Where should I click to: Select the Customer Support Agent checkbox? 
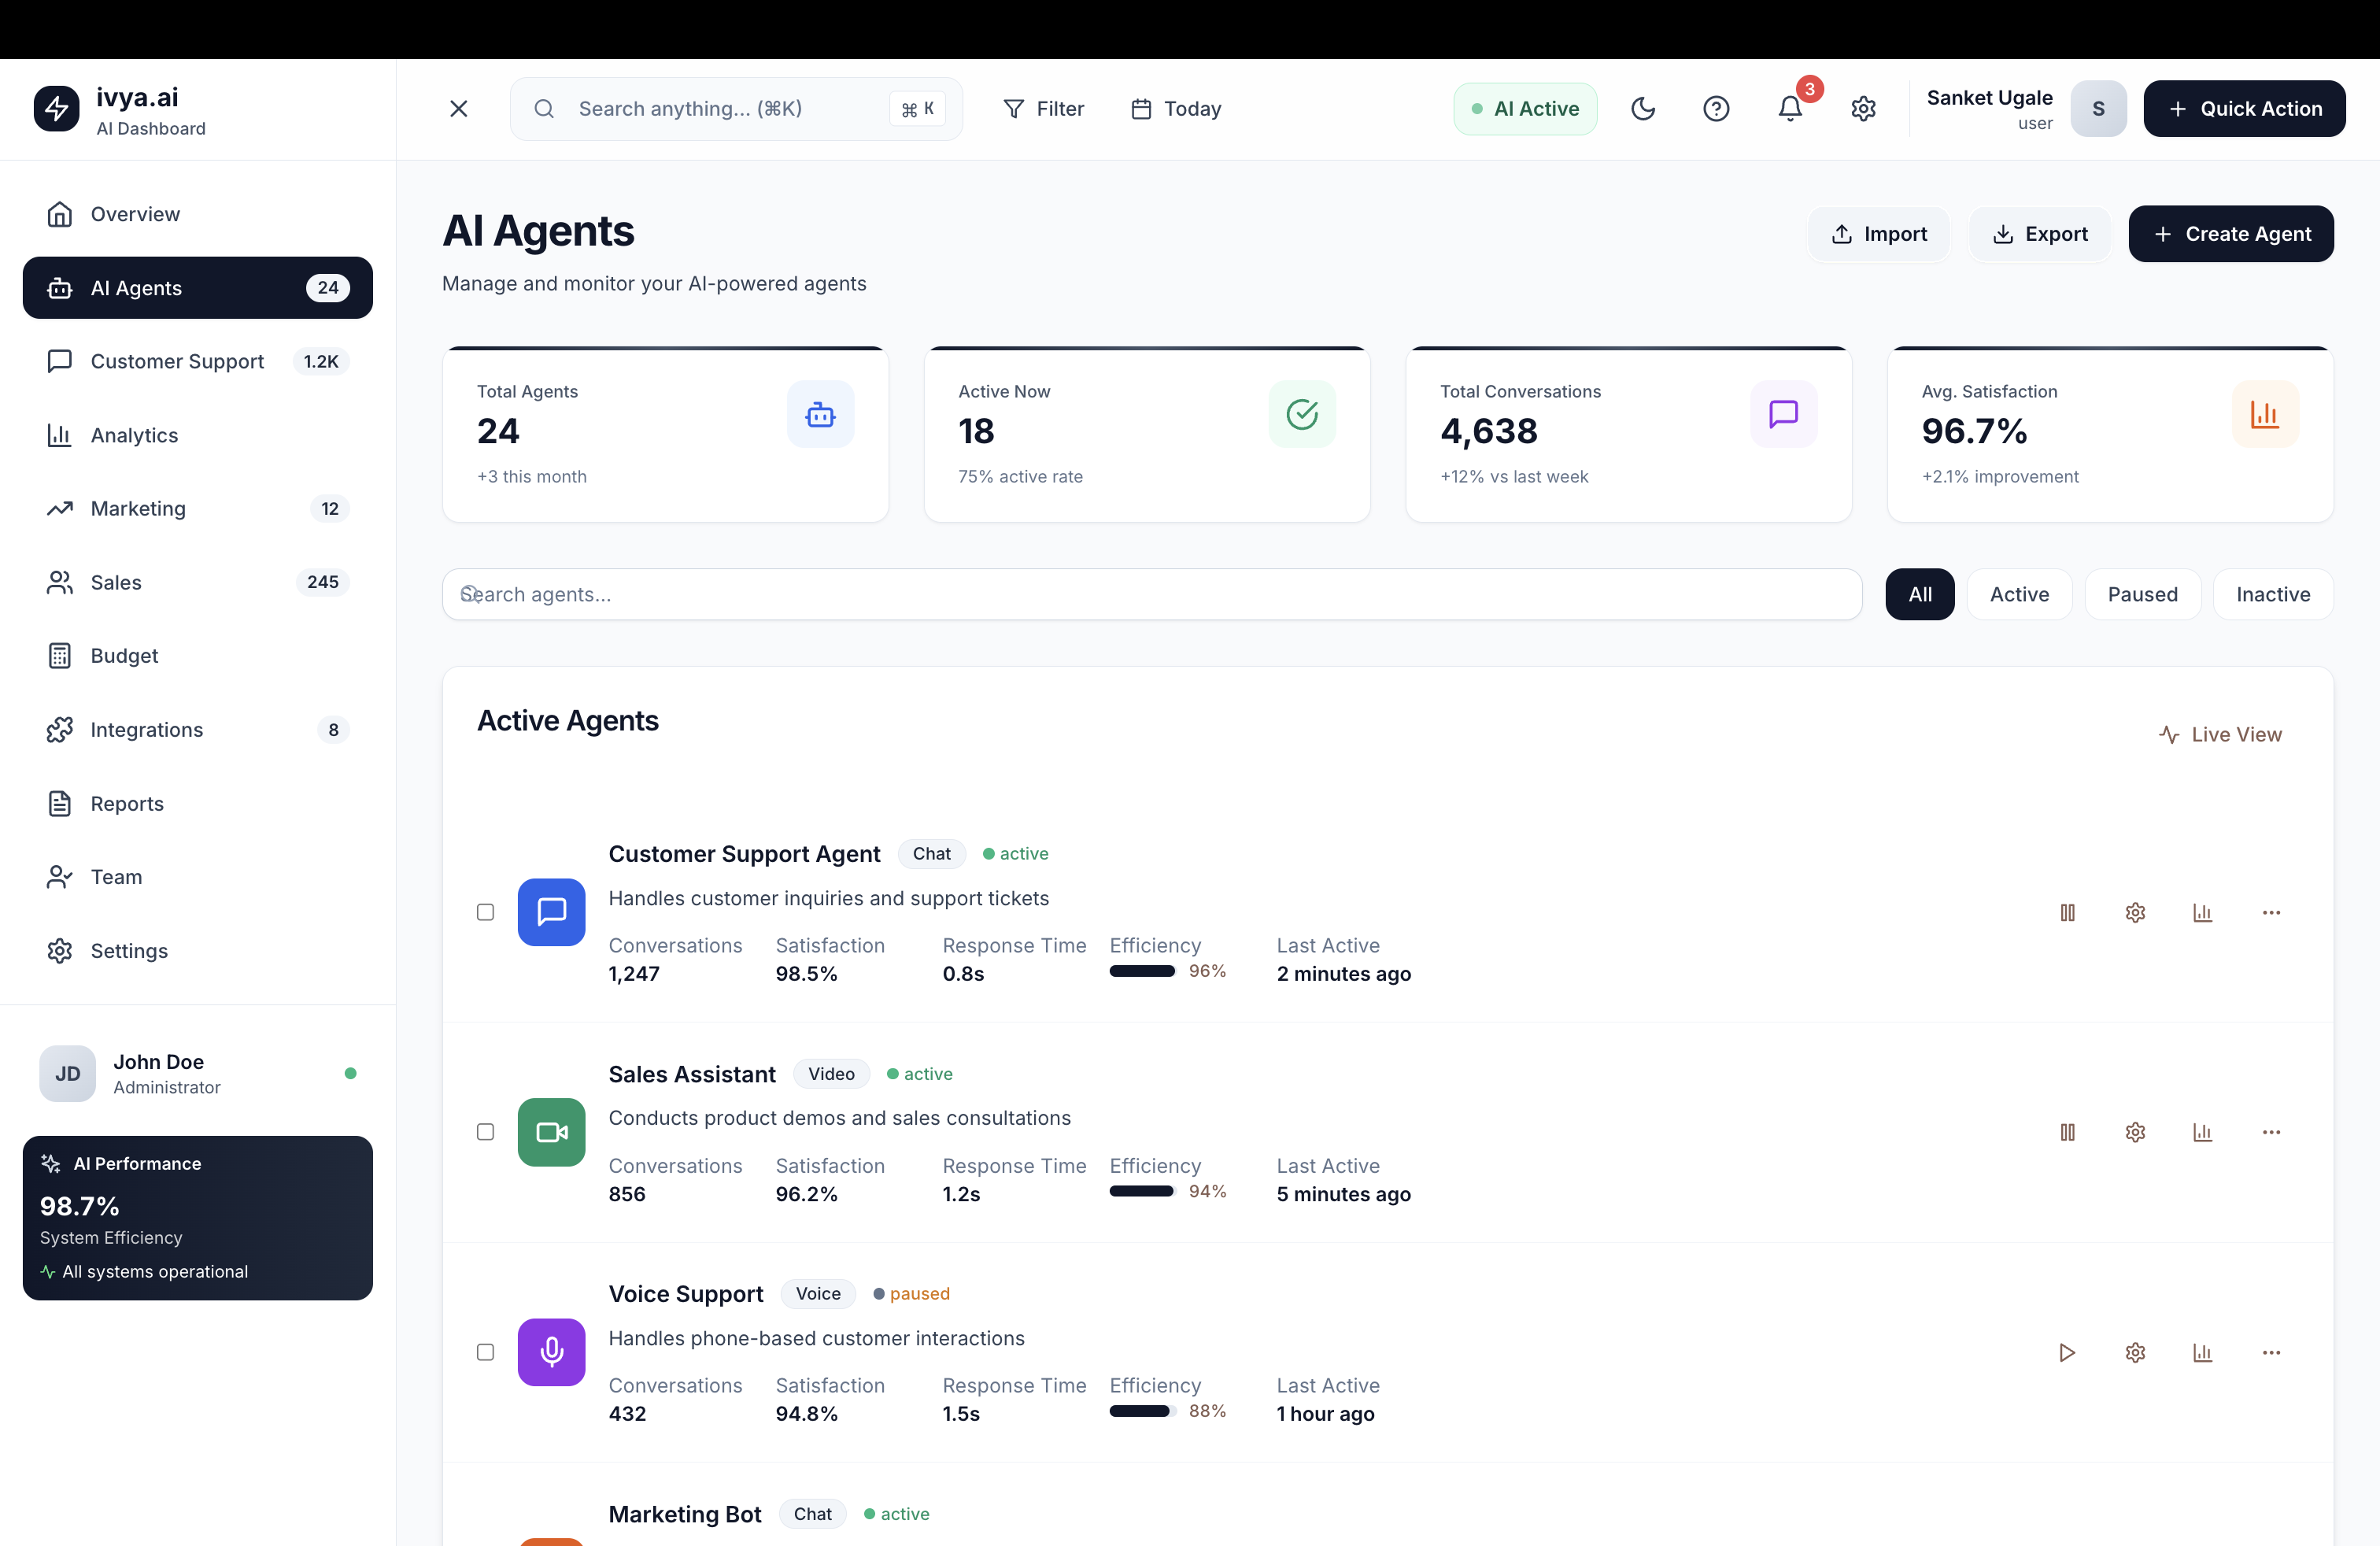[485, 912]
